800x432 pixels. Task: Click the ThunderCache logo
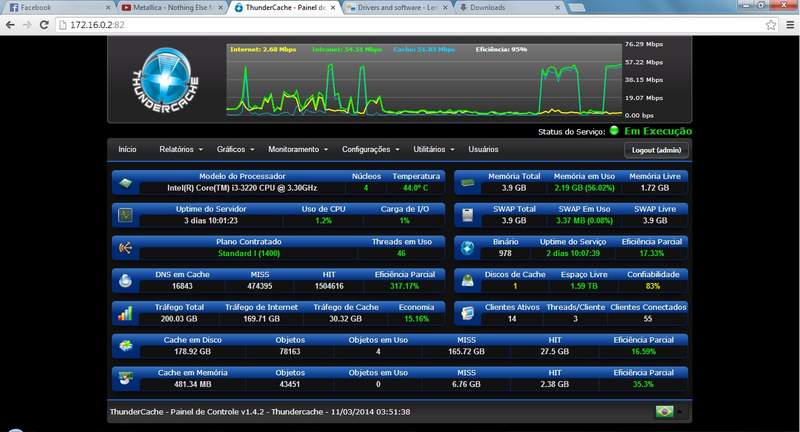[165, 80]
